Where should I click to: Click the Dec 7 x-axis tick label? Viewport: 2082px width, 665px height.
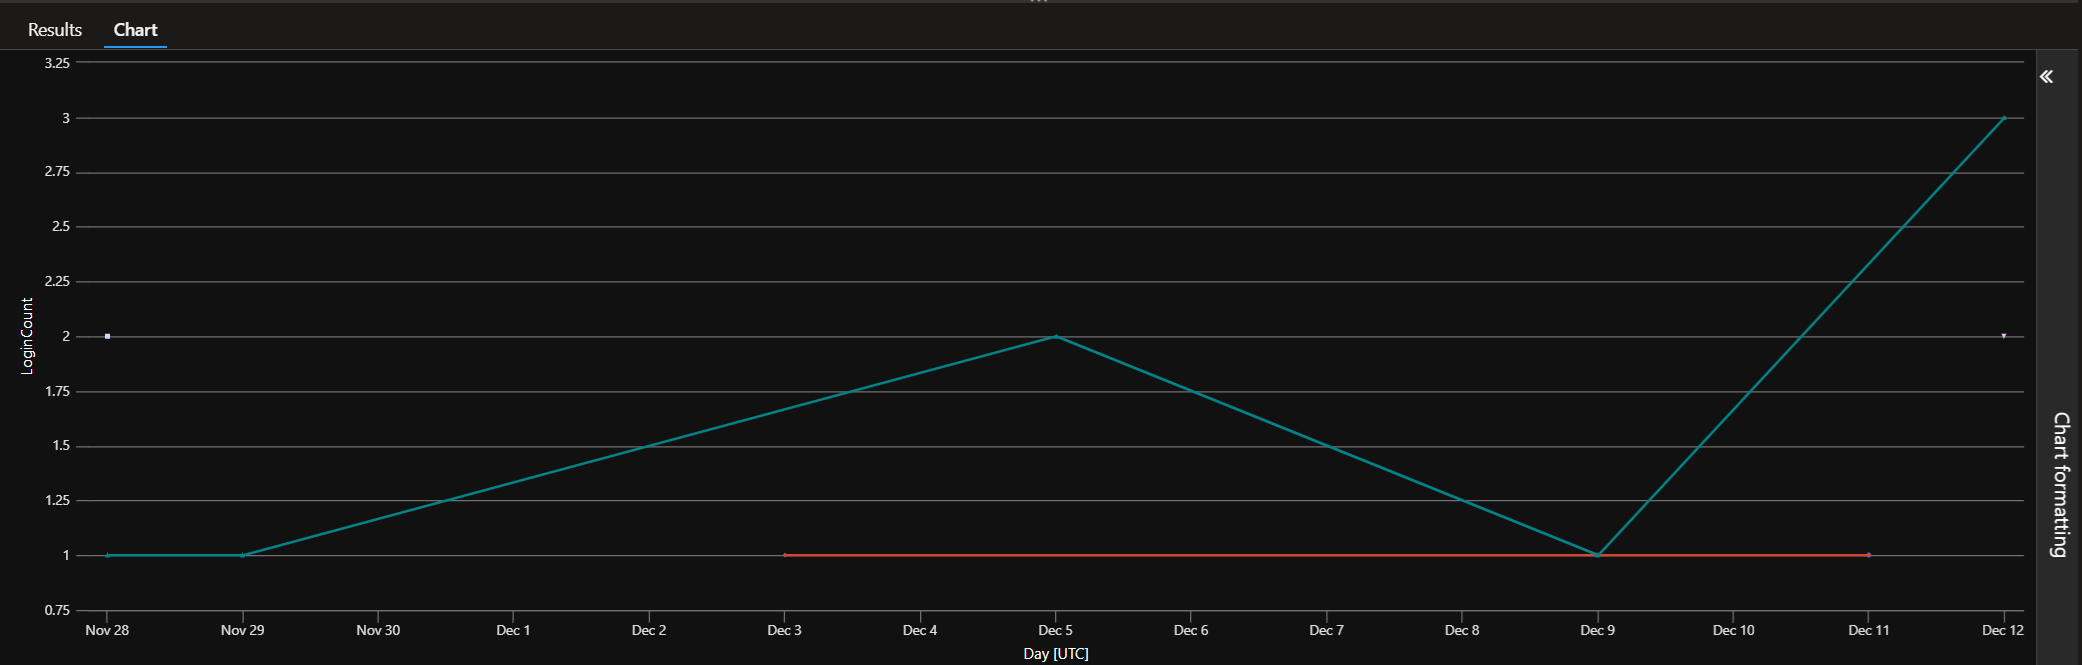(x=1326, y=630)
